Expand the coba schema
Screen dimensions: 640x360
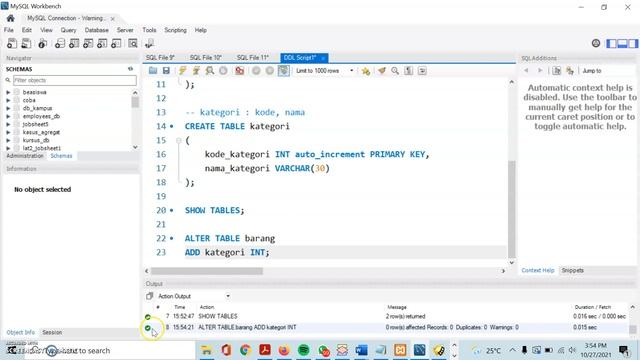coord(8,100)
